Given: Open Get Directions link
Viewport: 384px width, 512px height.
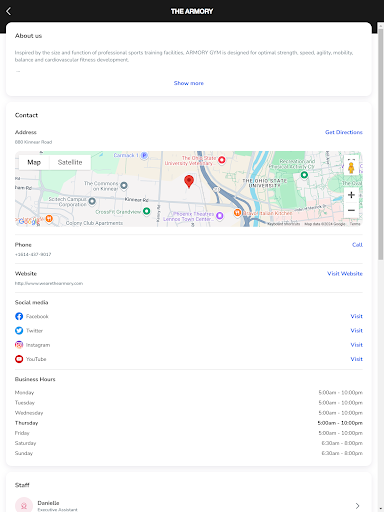Looking at the screenshot, I should click(344, 132).
